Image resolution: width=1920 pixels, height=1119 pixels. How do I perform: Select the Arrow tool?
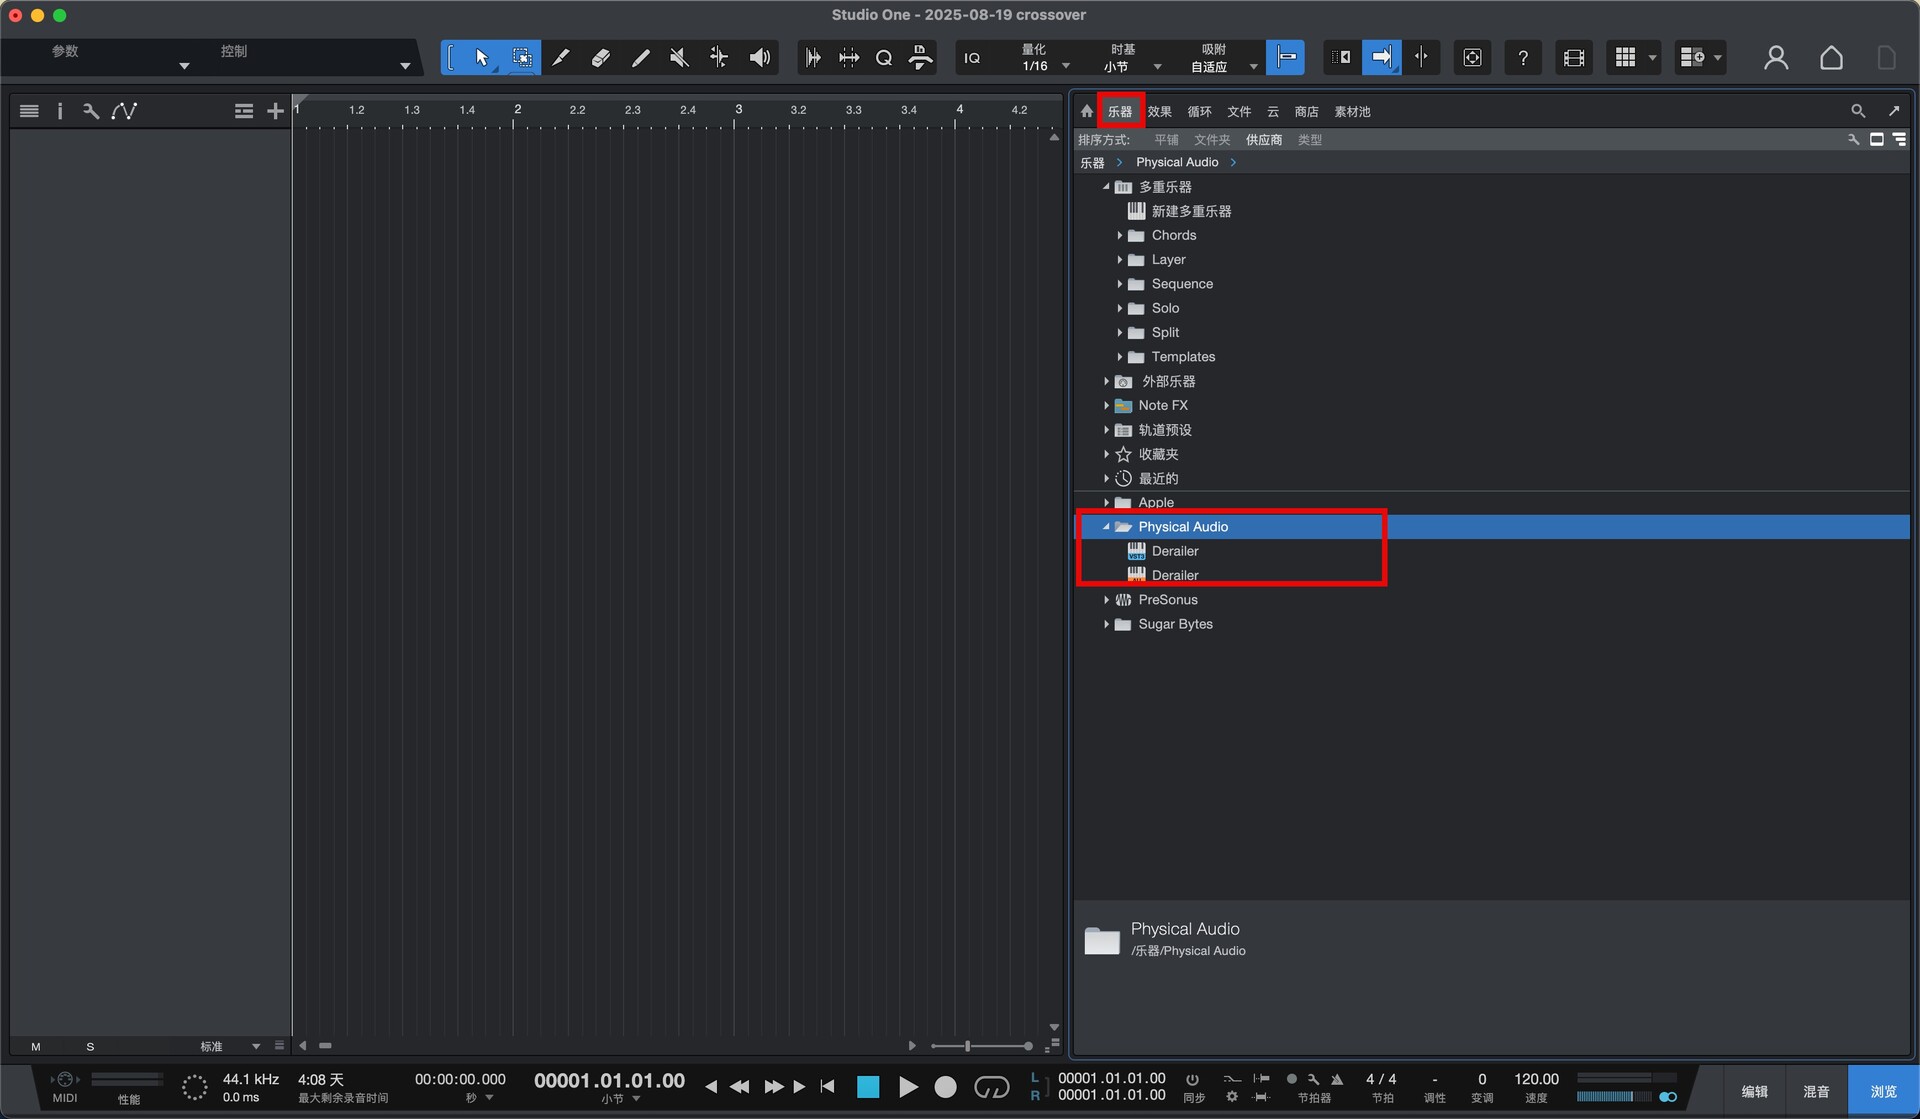click(x=481, y=58)
